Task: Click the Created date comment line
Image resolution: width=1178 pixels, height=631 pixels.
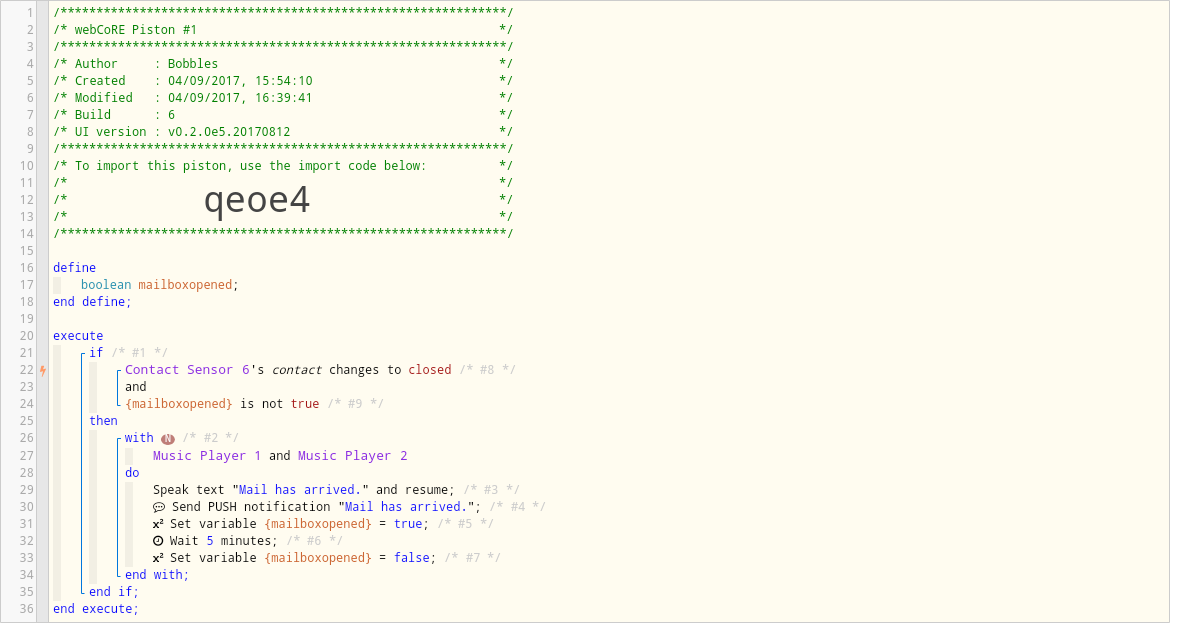Action: coord(283,81)
